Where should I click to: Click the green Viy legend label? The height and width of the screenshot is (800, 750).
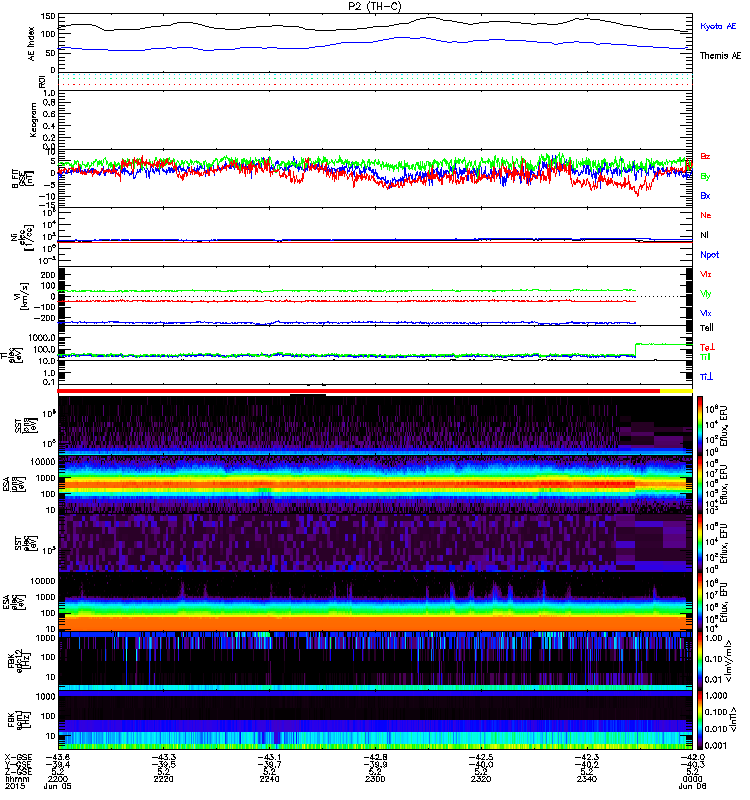[x=706, y=294]
